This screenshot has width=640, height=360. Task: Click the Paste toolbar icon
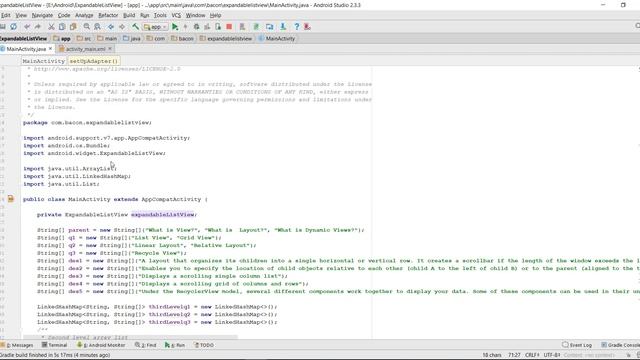coord(73,27)
